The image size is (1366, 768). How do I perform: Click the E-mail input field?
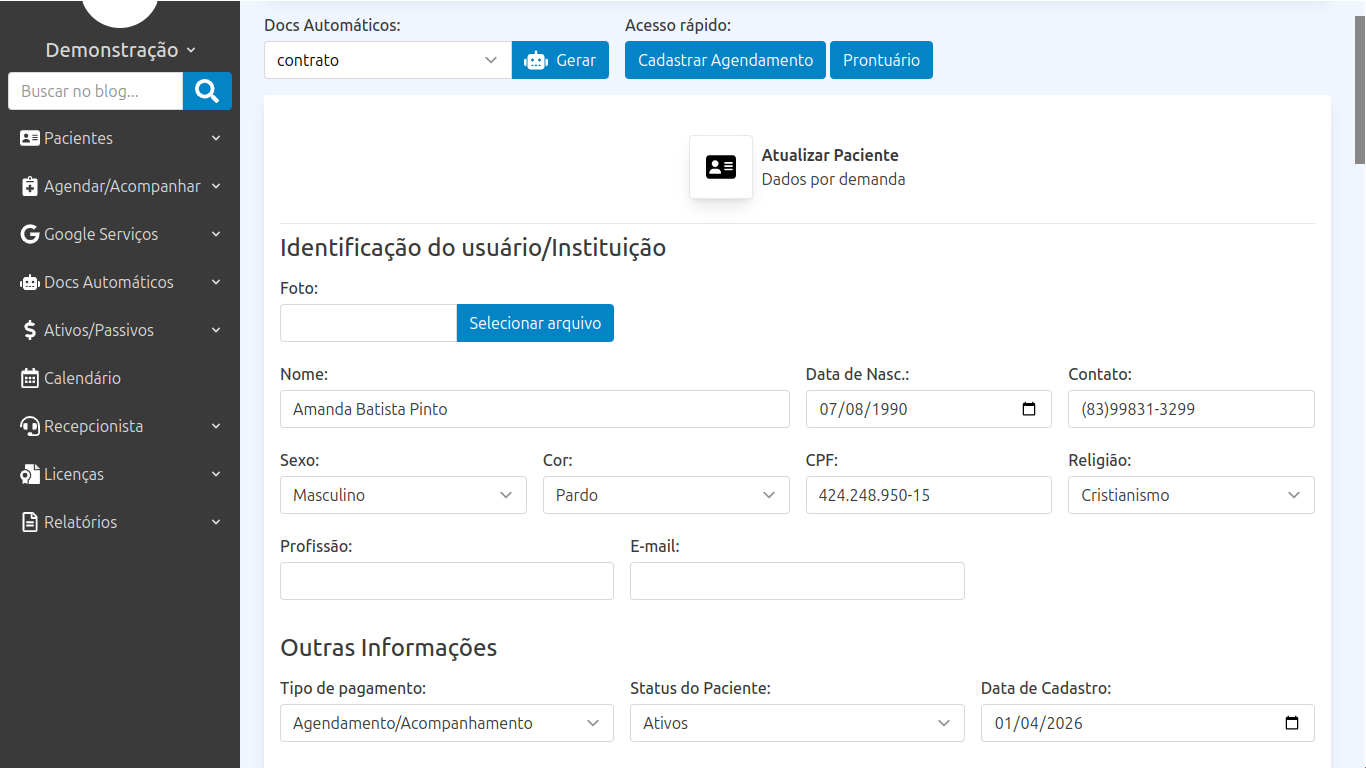pyautogui.click(x=797, y=581)
